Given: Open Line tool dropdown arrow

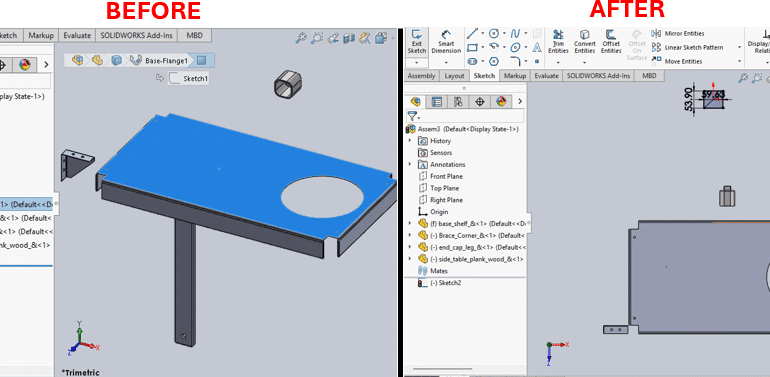Looking at the screenshot, I should (482, 33).
